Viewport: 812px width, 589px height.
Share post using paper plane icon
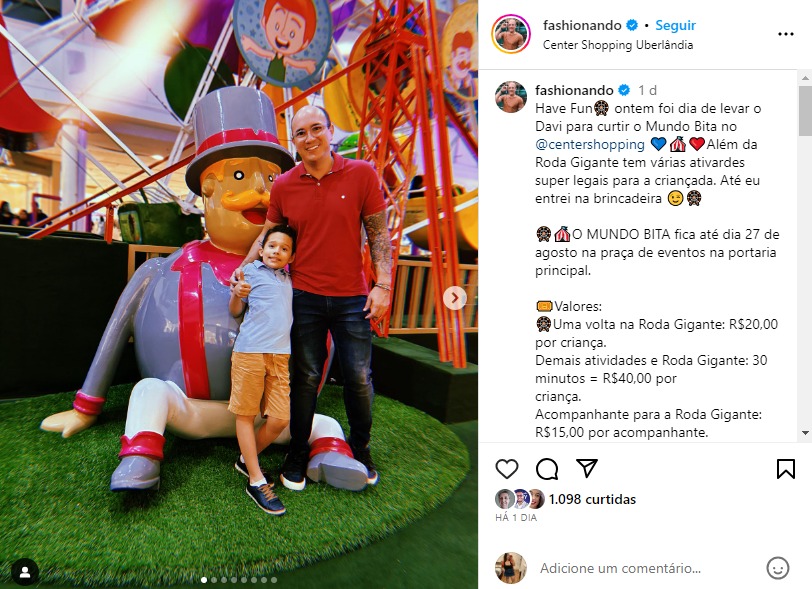[587, 468]
